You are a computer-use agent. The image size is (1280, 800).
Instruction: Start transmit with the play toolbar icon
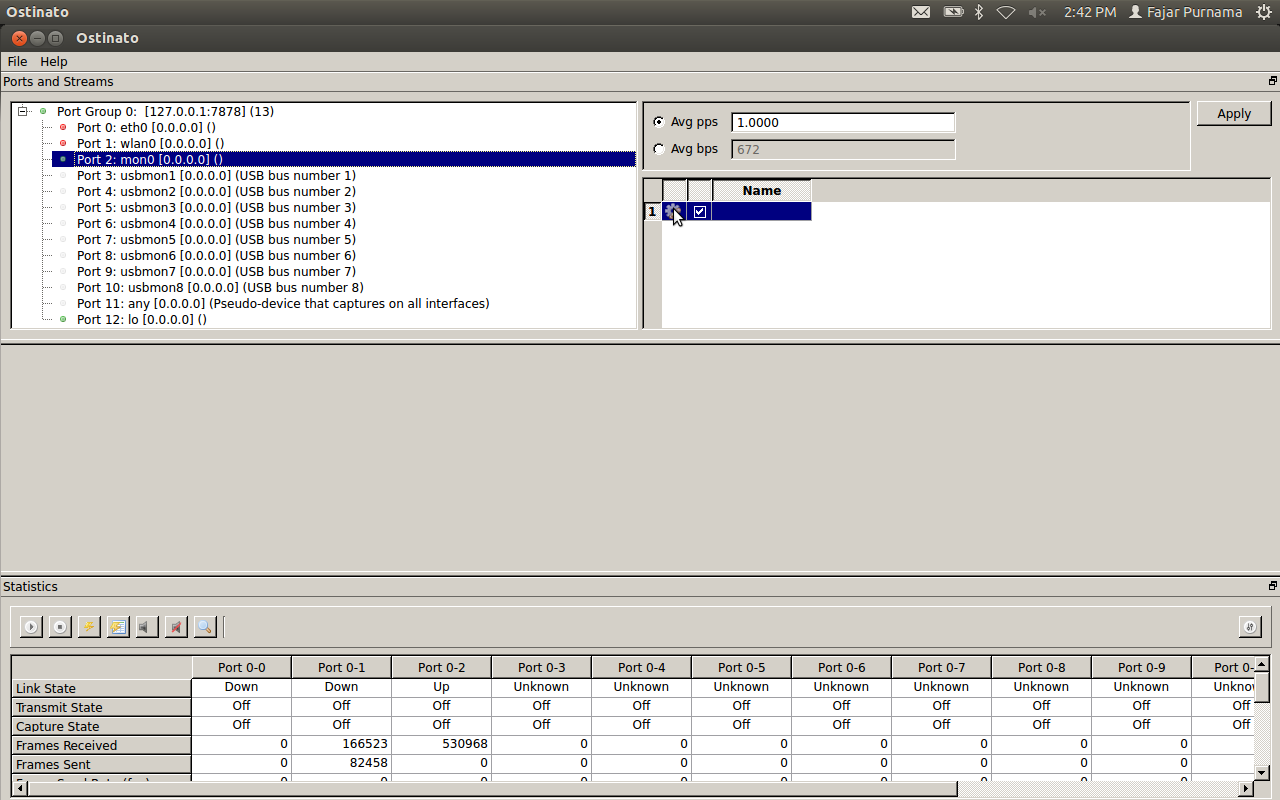(x=31, y=627)
